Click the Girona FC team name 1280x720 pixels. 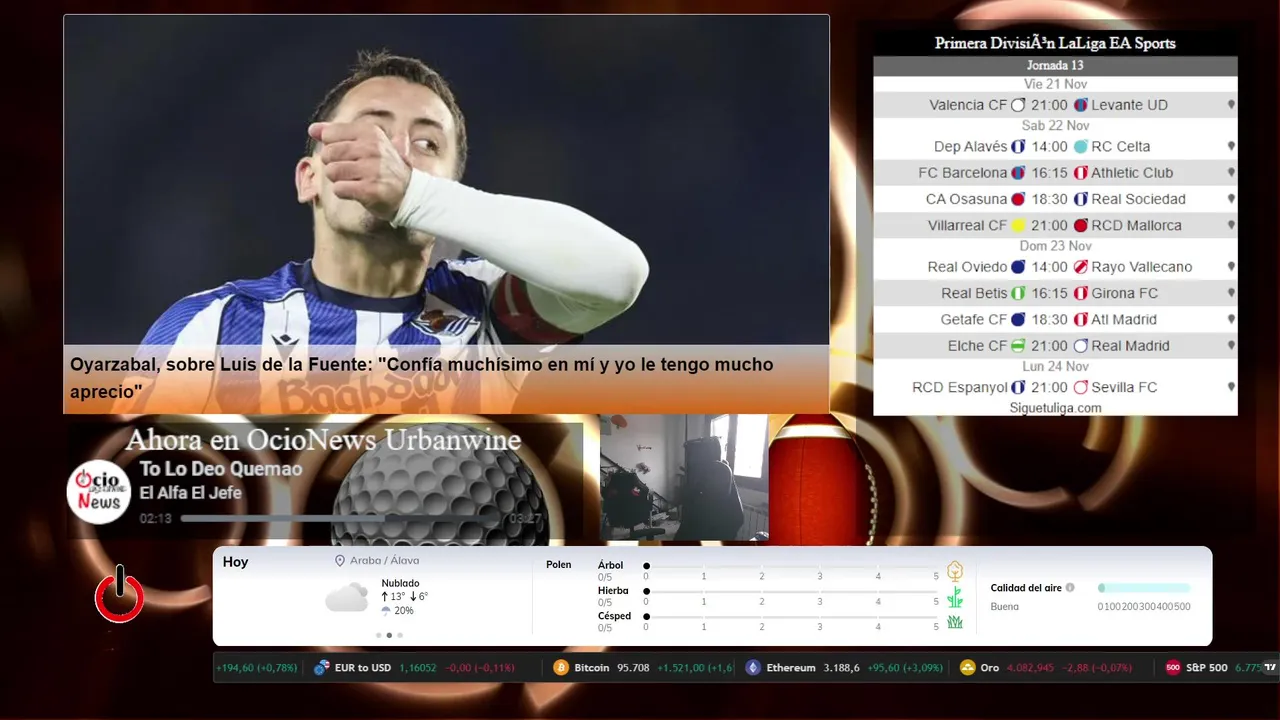tap(1125, 294)
